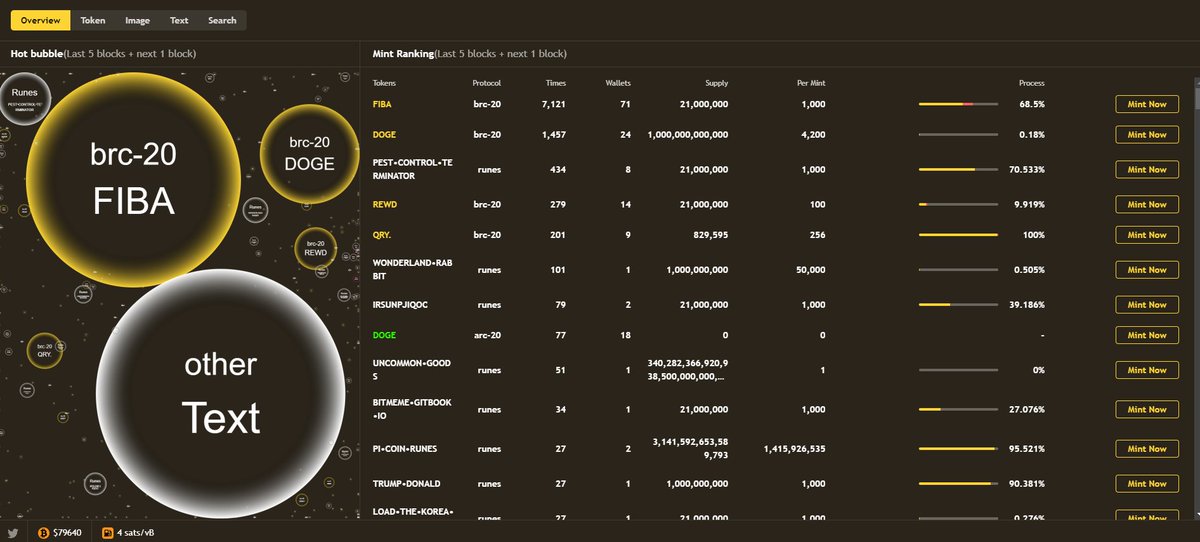The height and width of the screenshot is (542, 1200).
Task: Click Mint Now for IRSUNPJIQOC
Action: point(1147,305)
